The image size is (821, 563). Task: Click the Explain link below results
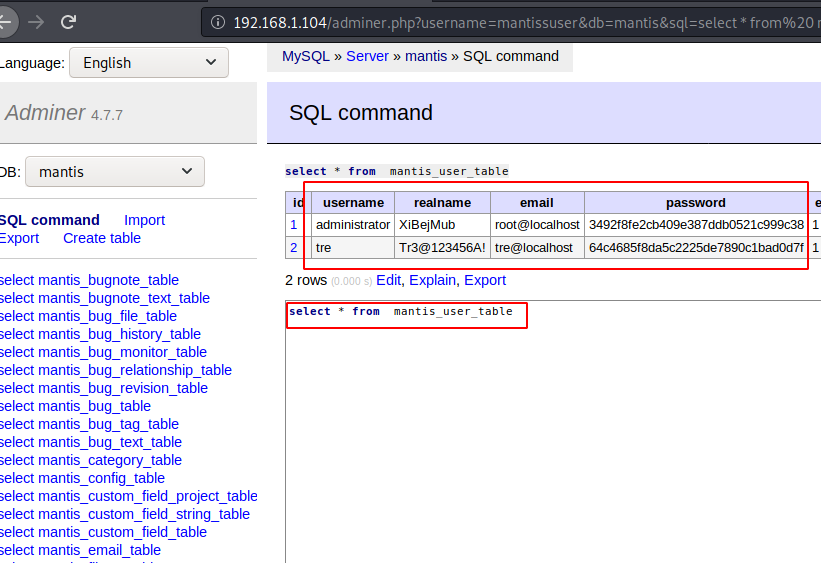pos(432,280)
